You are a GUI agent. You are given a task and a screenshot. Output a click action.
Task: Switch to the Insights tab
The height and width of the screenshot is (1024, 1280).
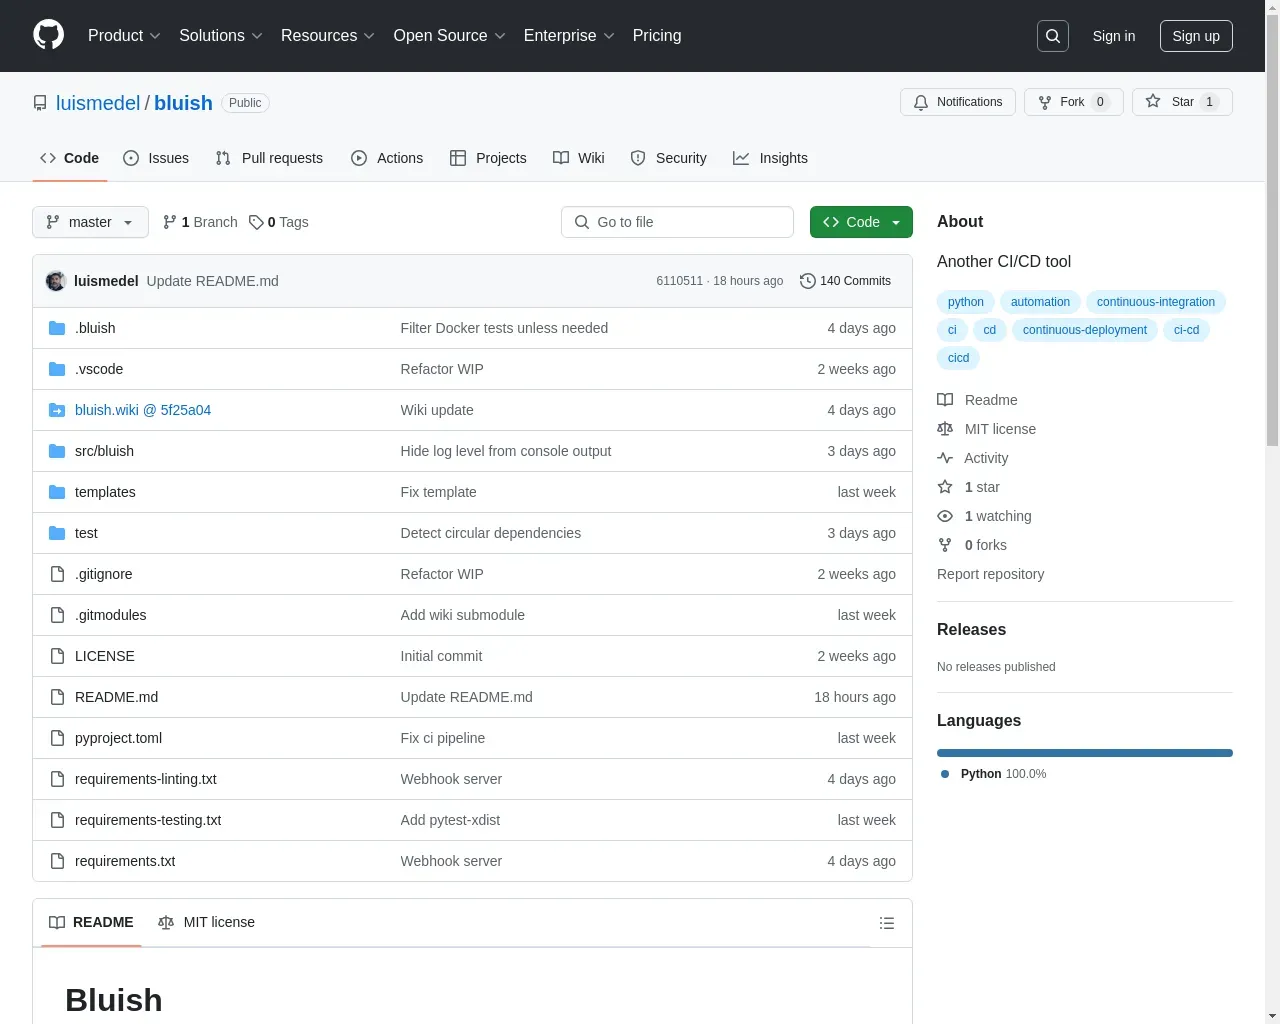click(x=770, y=158)
